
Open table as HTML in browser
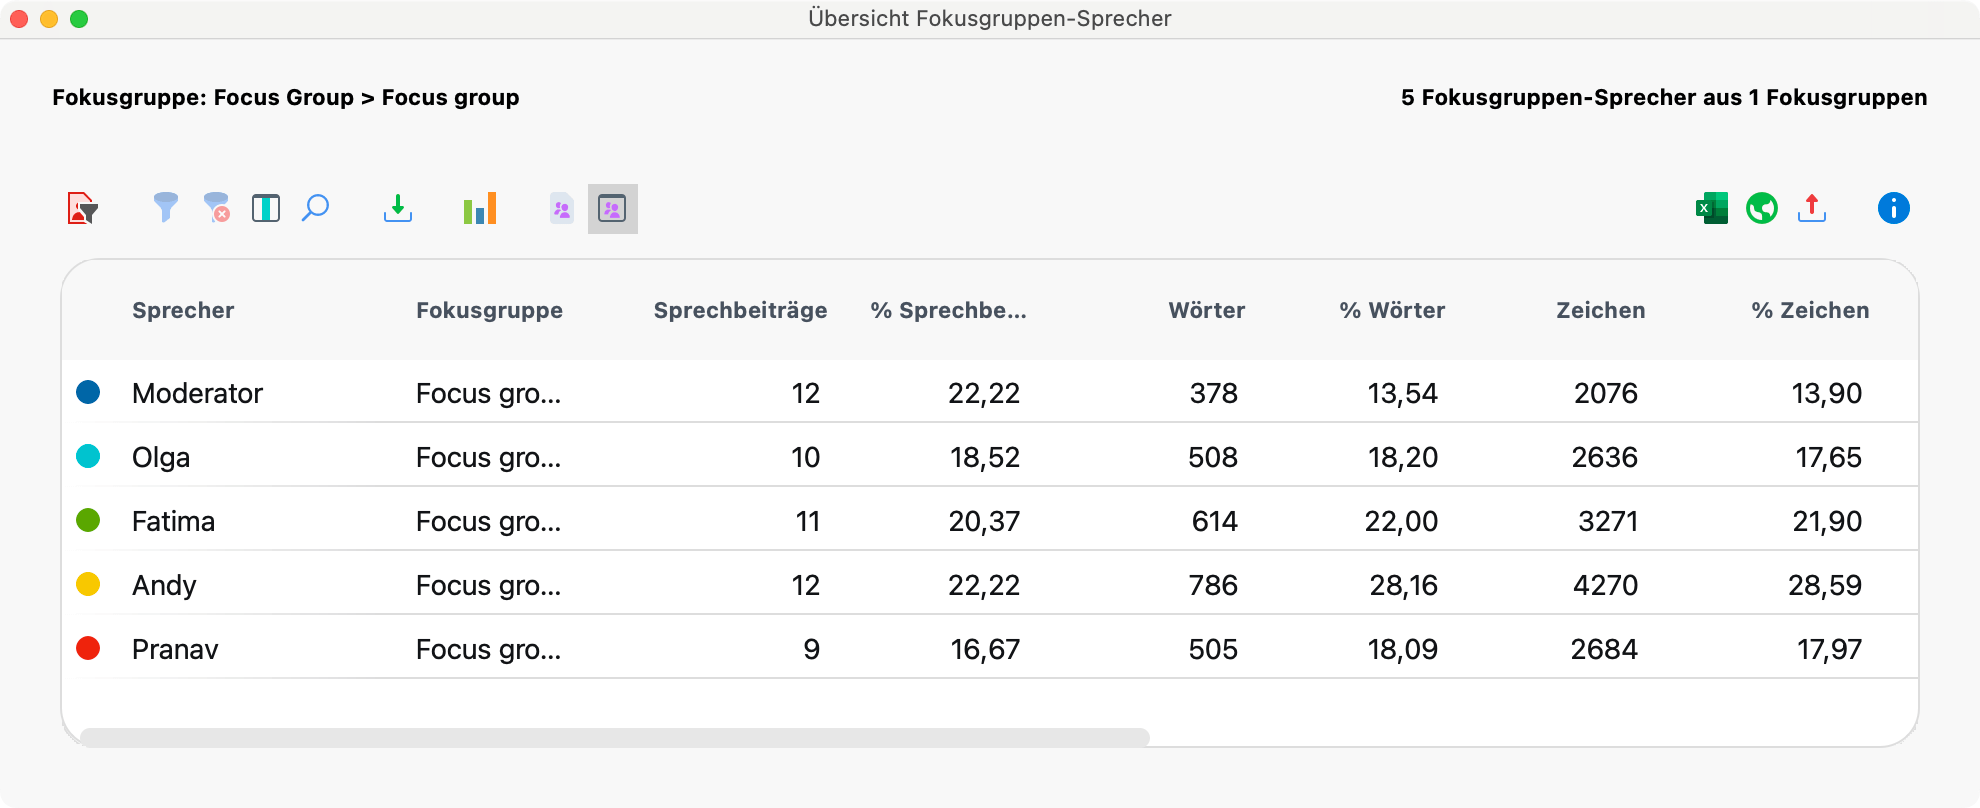point(1762,208)
